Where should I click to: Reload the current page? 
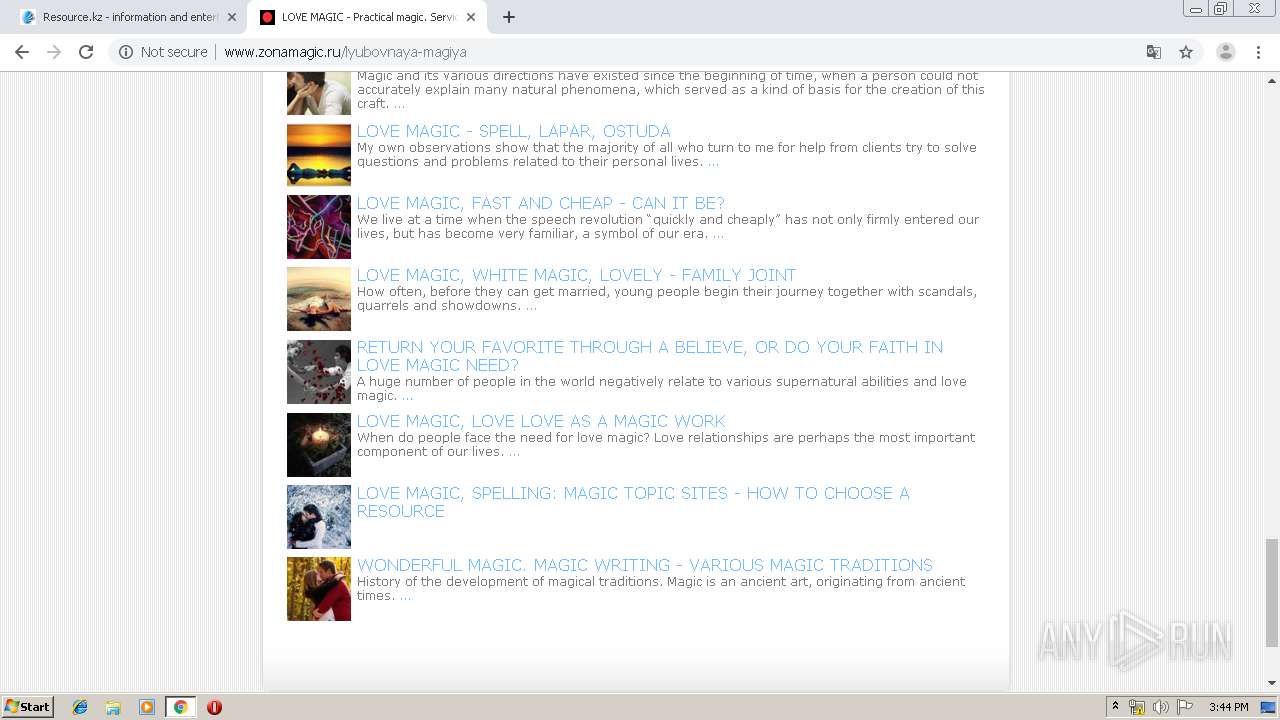click(86, 52)
